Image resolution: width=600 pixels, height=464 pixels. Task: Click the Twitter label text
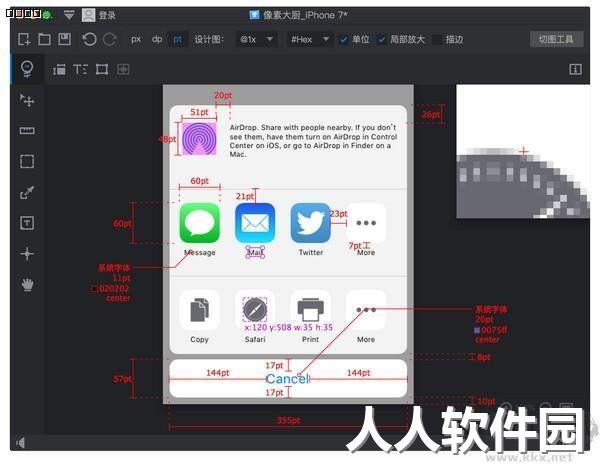[311, 252]
